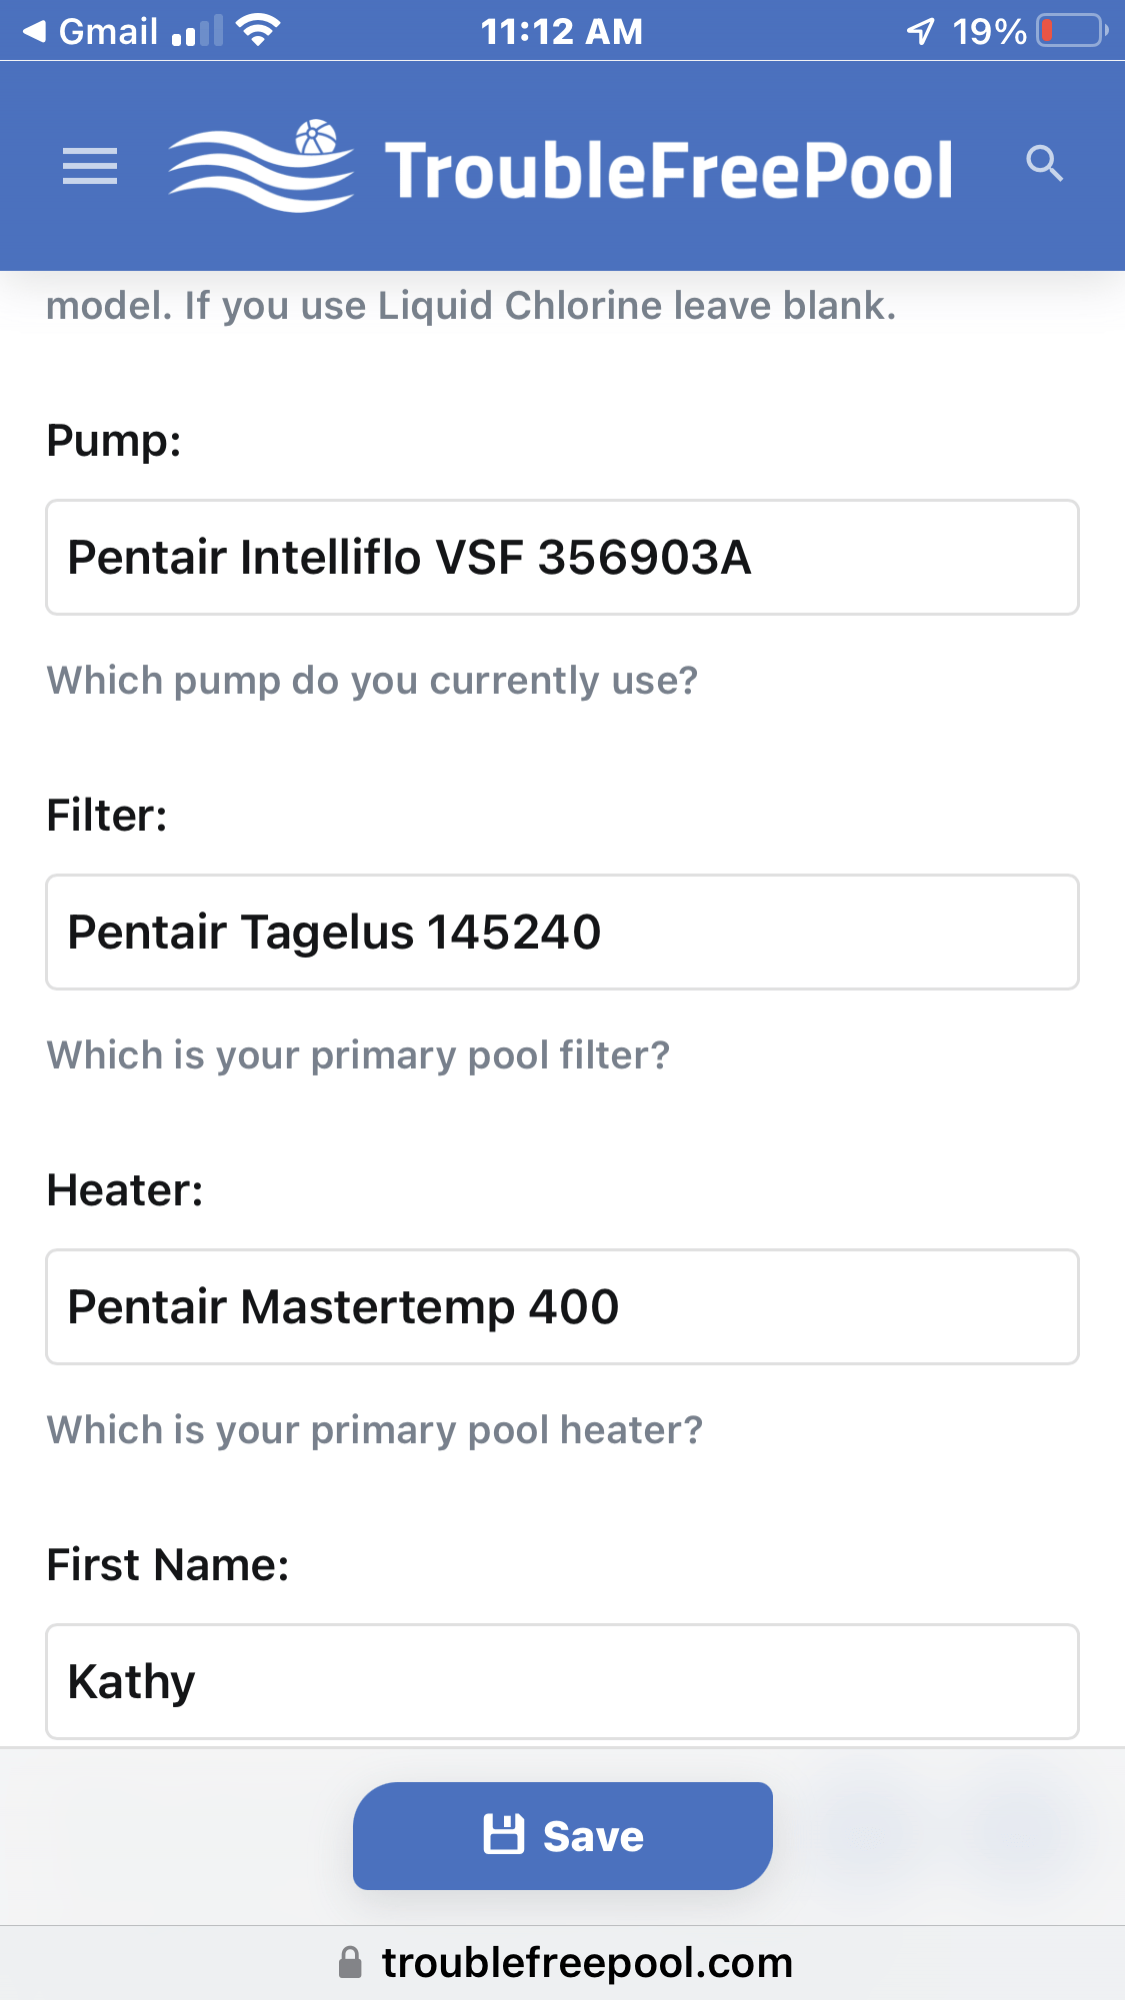Focus the Pump input field
This screenshot has height=2000, width=1125.
point(562,557)
